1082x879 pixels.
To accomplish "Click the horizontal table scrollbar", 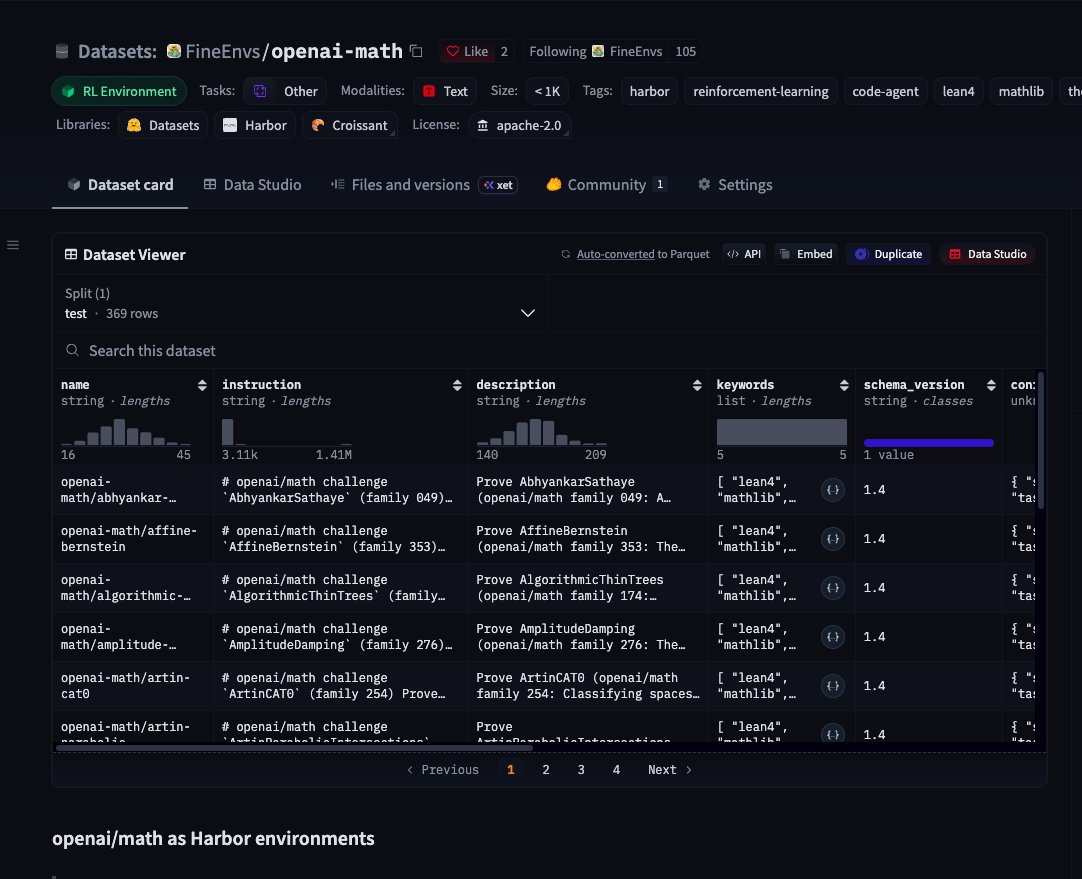I will 295,747.
